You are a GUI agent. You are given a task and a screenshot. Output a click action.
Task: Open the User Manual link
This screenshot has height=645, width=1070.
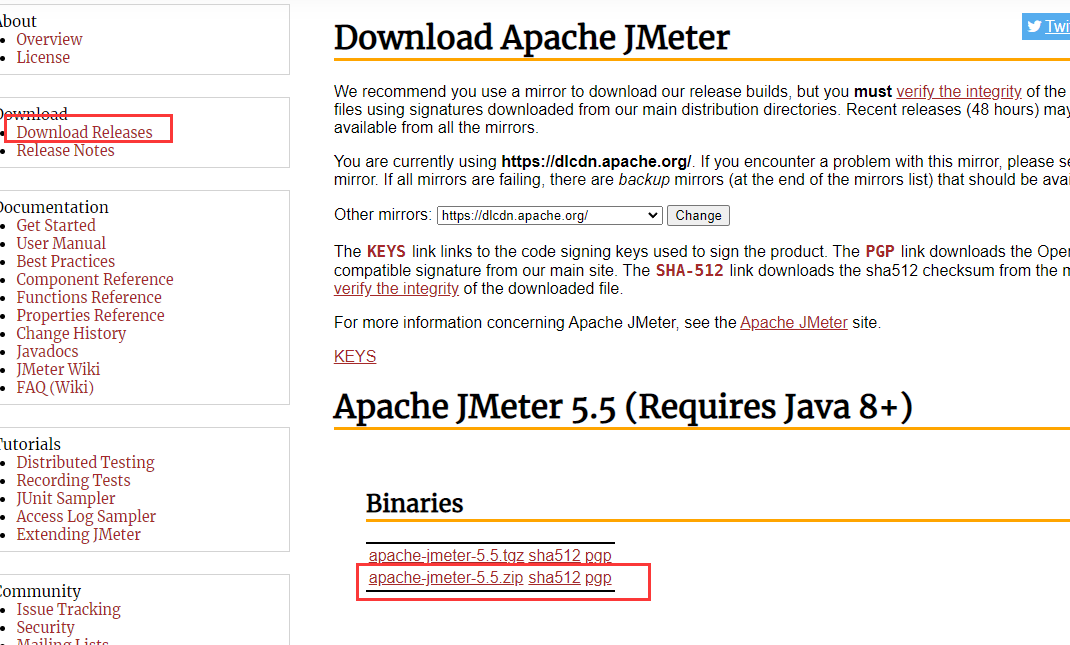(x=61, y=244)
